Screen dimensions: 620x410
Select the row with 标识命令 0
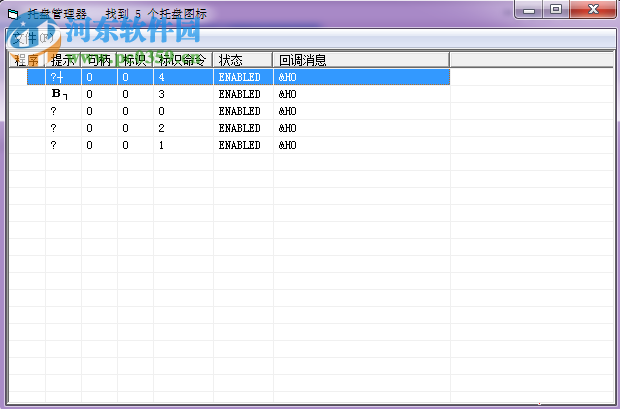coord(229,111)
